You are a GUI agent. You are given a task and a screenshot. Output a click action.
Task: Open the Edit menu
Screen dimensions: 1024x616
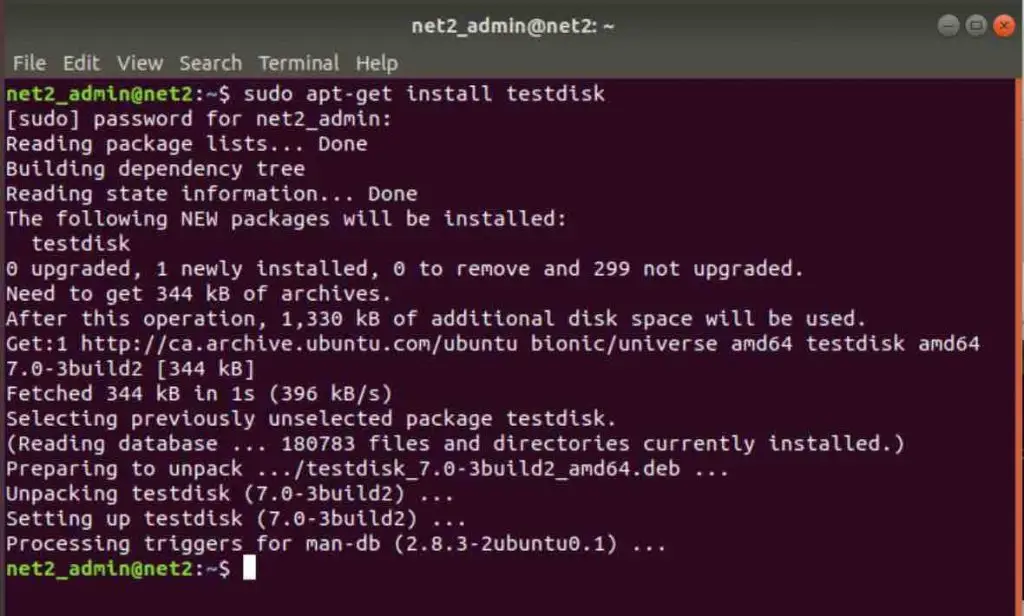coord(81,62)
